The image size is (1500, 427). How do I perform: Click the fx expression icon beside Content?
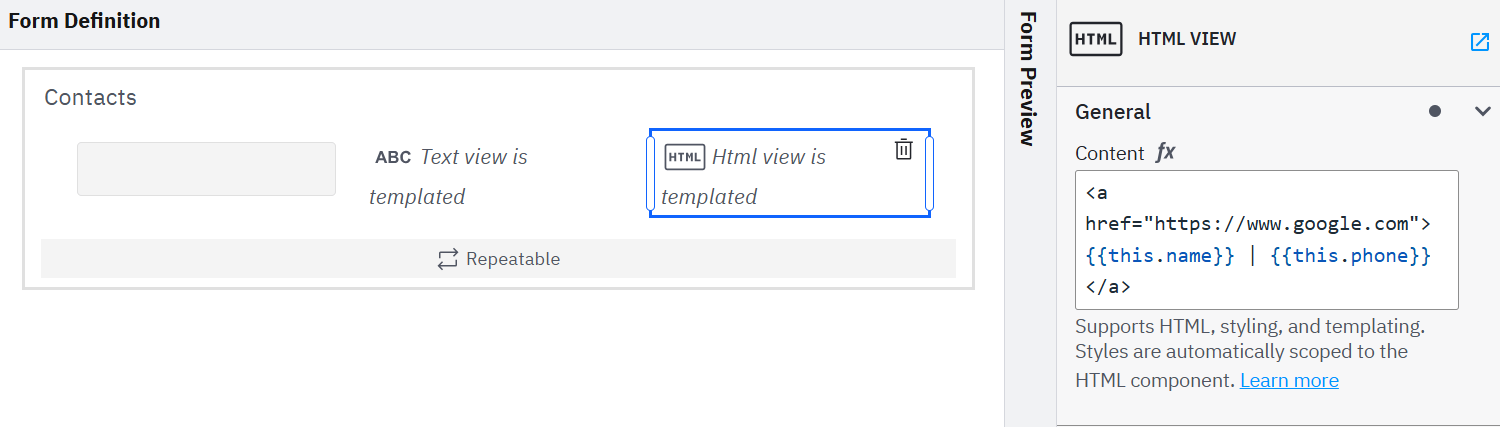click(1165, 153)
